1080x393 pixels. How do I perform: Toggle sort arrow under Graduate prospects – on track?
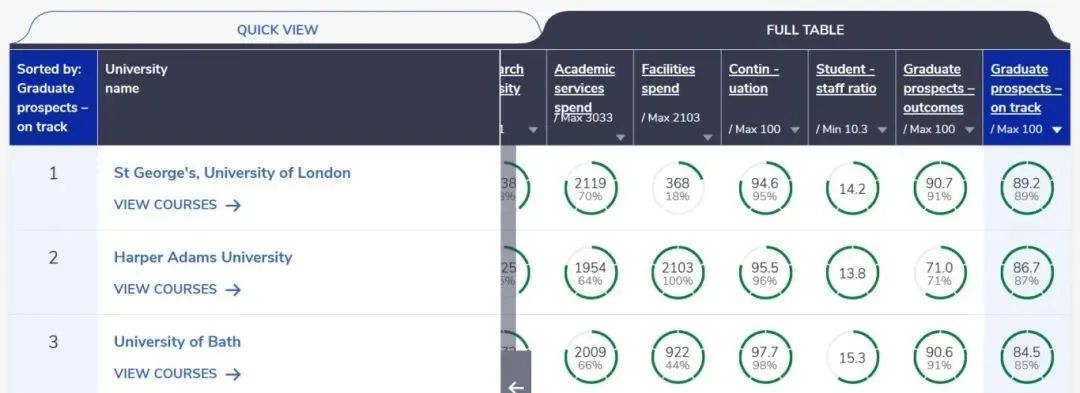click(1057, 129)
